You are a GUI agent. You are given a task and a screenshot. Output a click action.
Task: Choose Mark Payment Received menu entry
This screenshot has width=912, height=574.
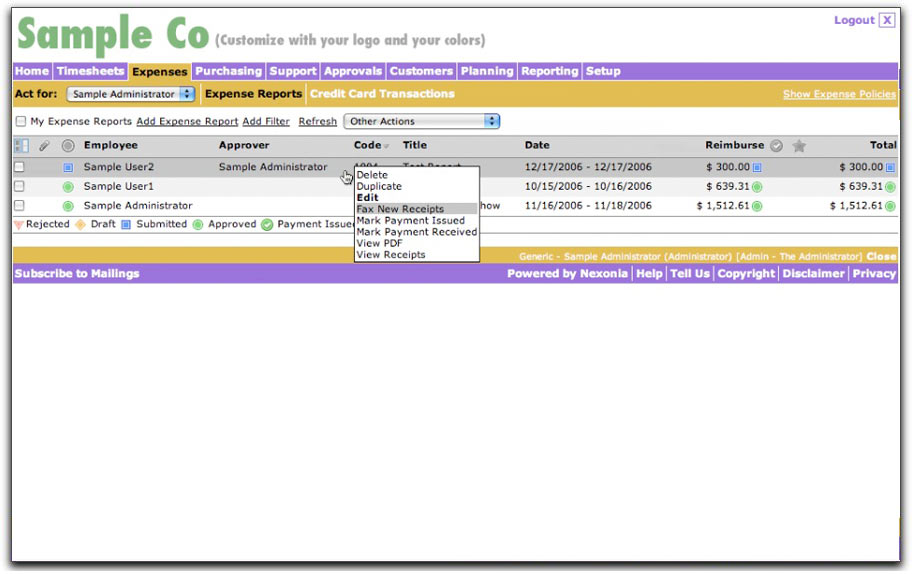point(416,231)
